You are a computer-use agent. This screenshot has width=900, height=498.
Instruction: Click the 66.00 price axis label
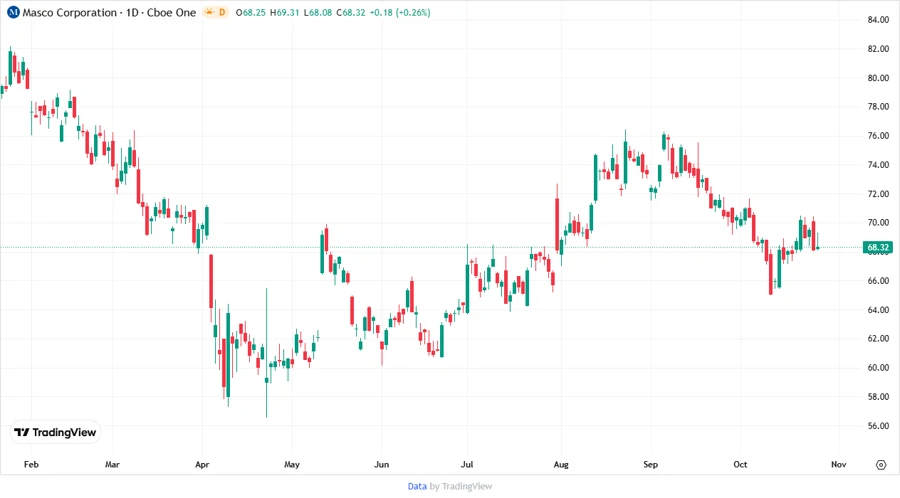tap(878, 281)
